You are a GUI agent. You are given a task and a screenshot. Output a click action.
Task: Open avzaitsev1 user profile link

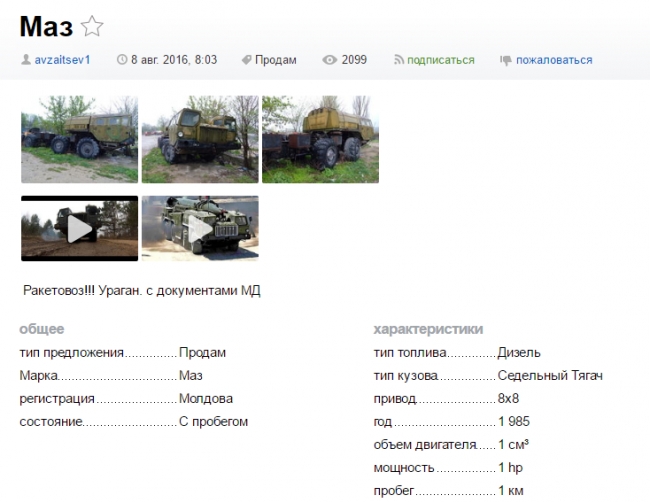click(62, 60)
